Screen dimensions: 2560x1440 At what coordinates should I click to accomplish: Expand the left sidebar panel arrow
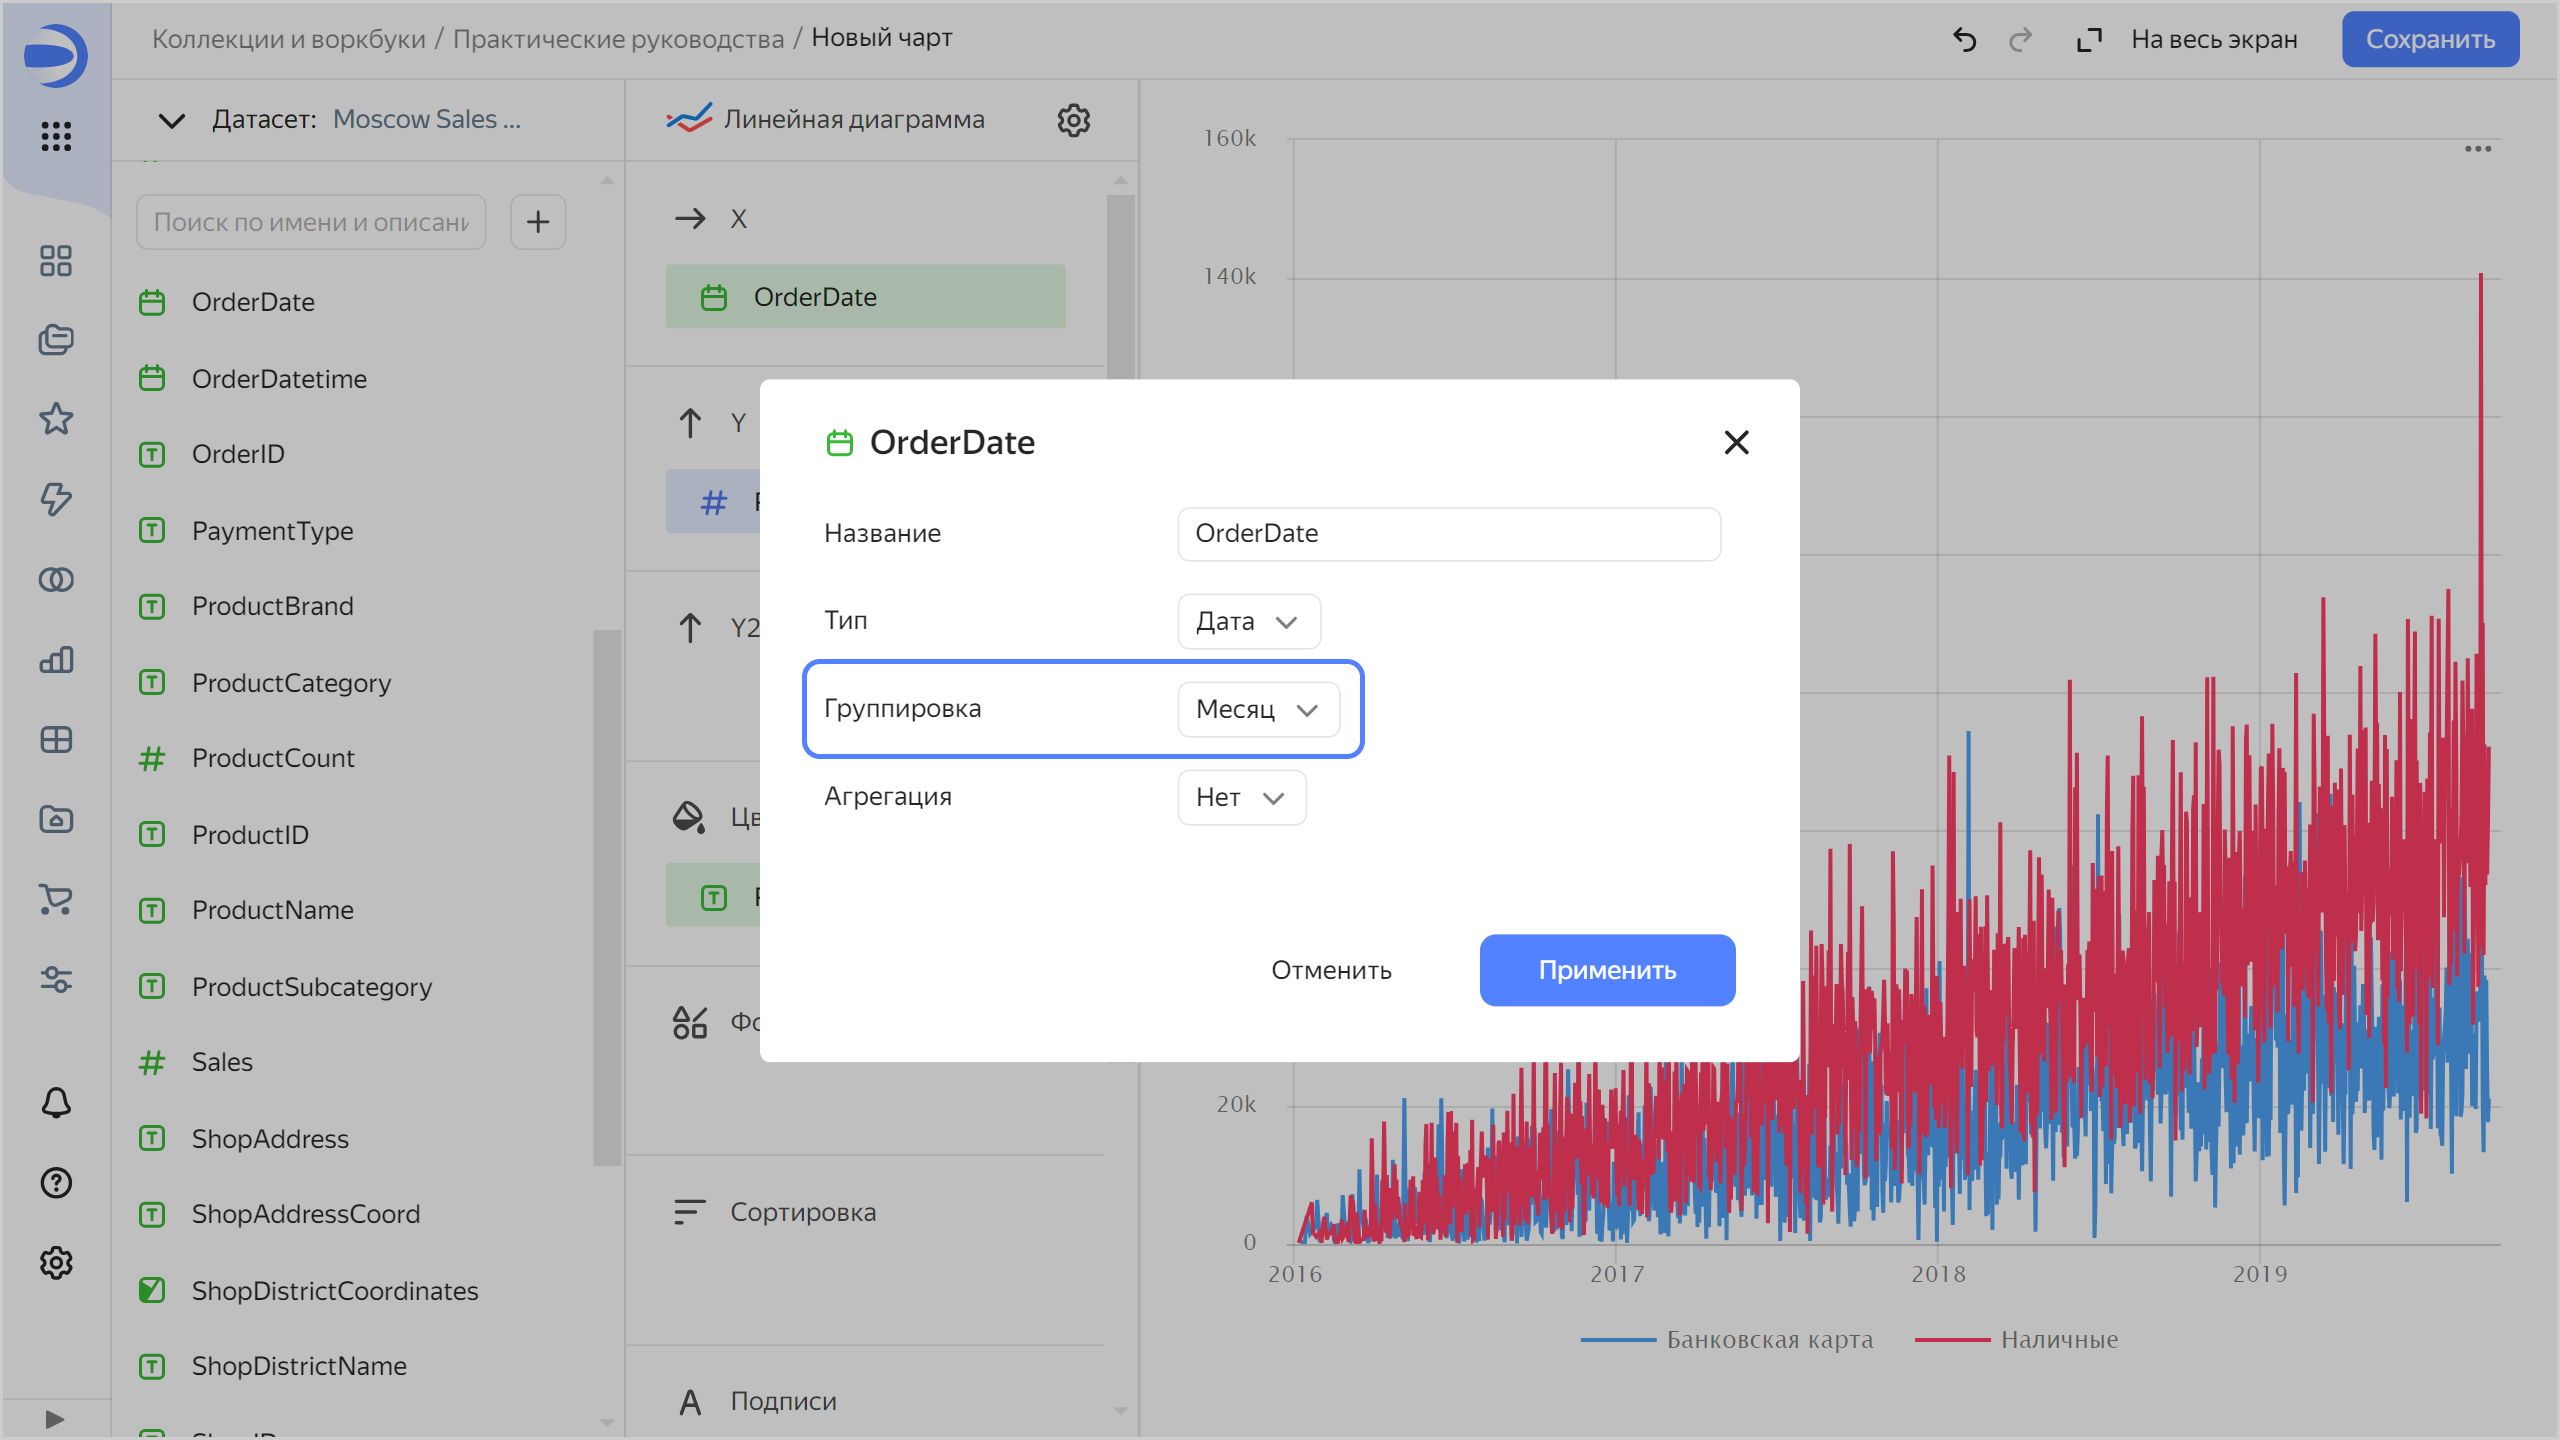pyautogui.click(x=55, y=1418)
